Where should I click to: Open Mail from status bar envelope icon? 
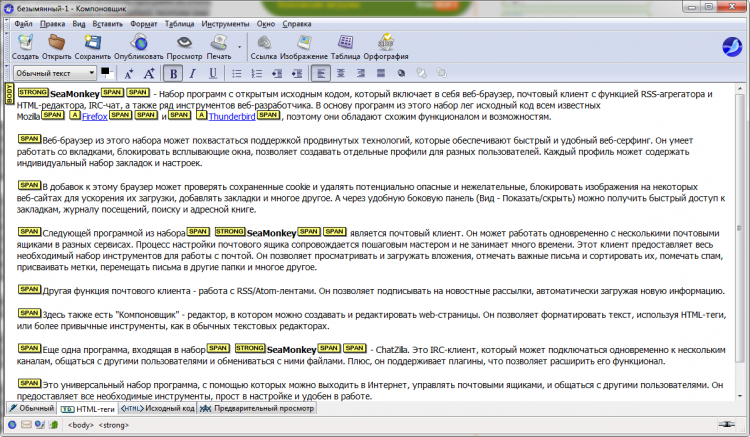pyautogui.click(x=26, y=425)
